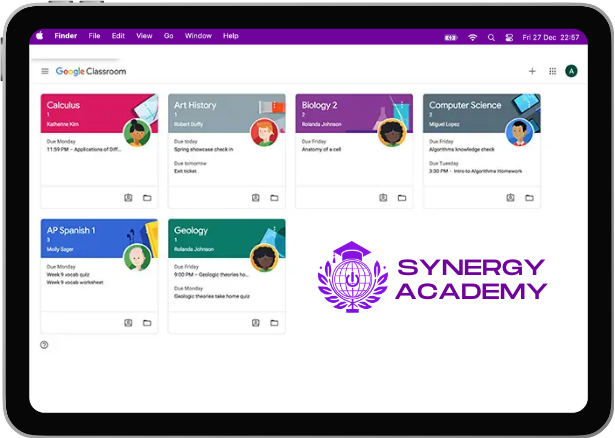Open the Geology class

(x=191, y=230)
